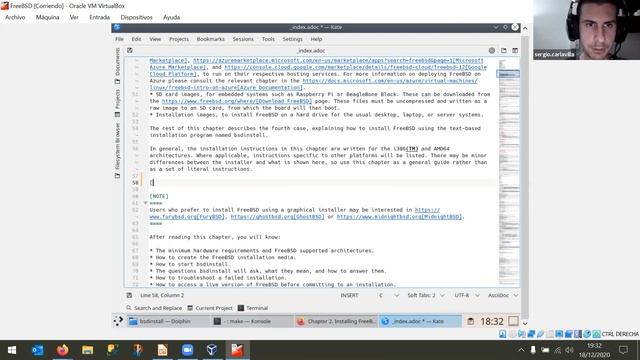The image size is (640, 360).
Task: Open VirtualBox from Windows taskbar
Action: (212, 350)
